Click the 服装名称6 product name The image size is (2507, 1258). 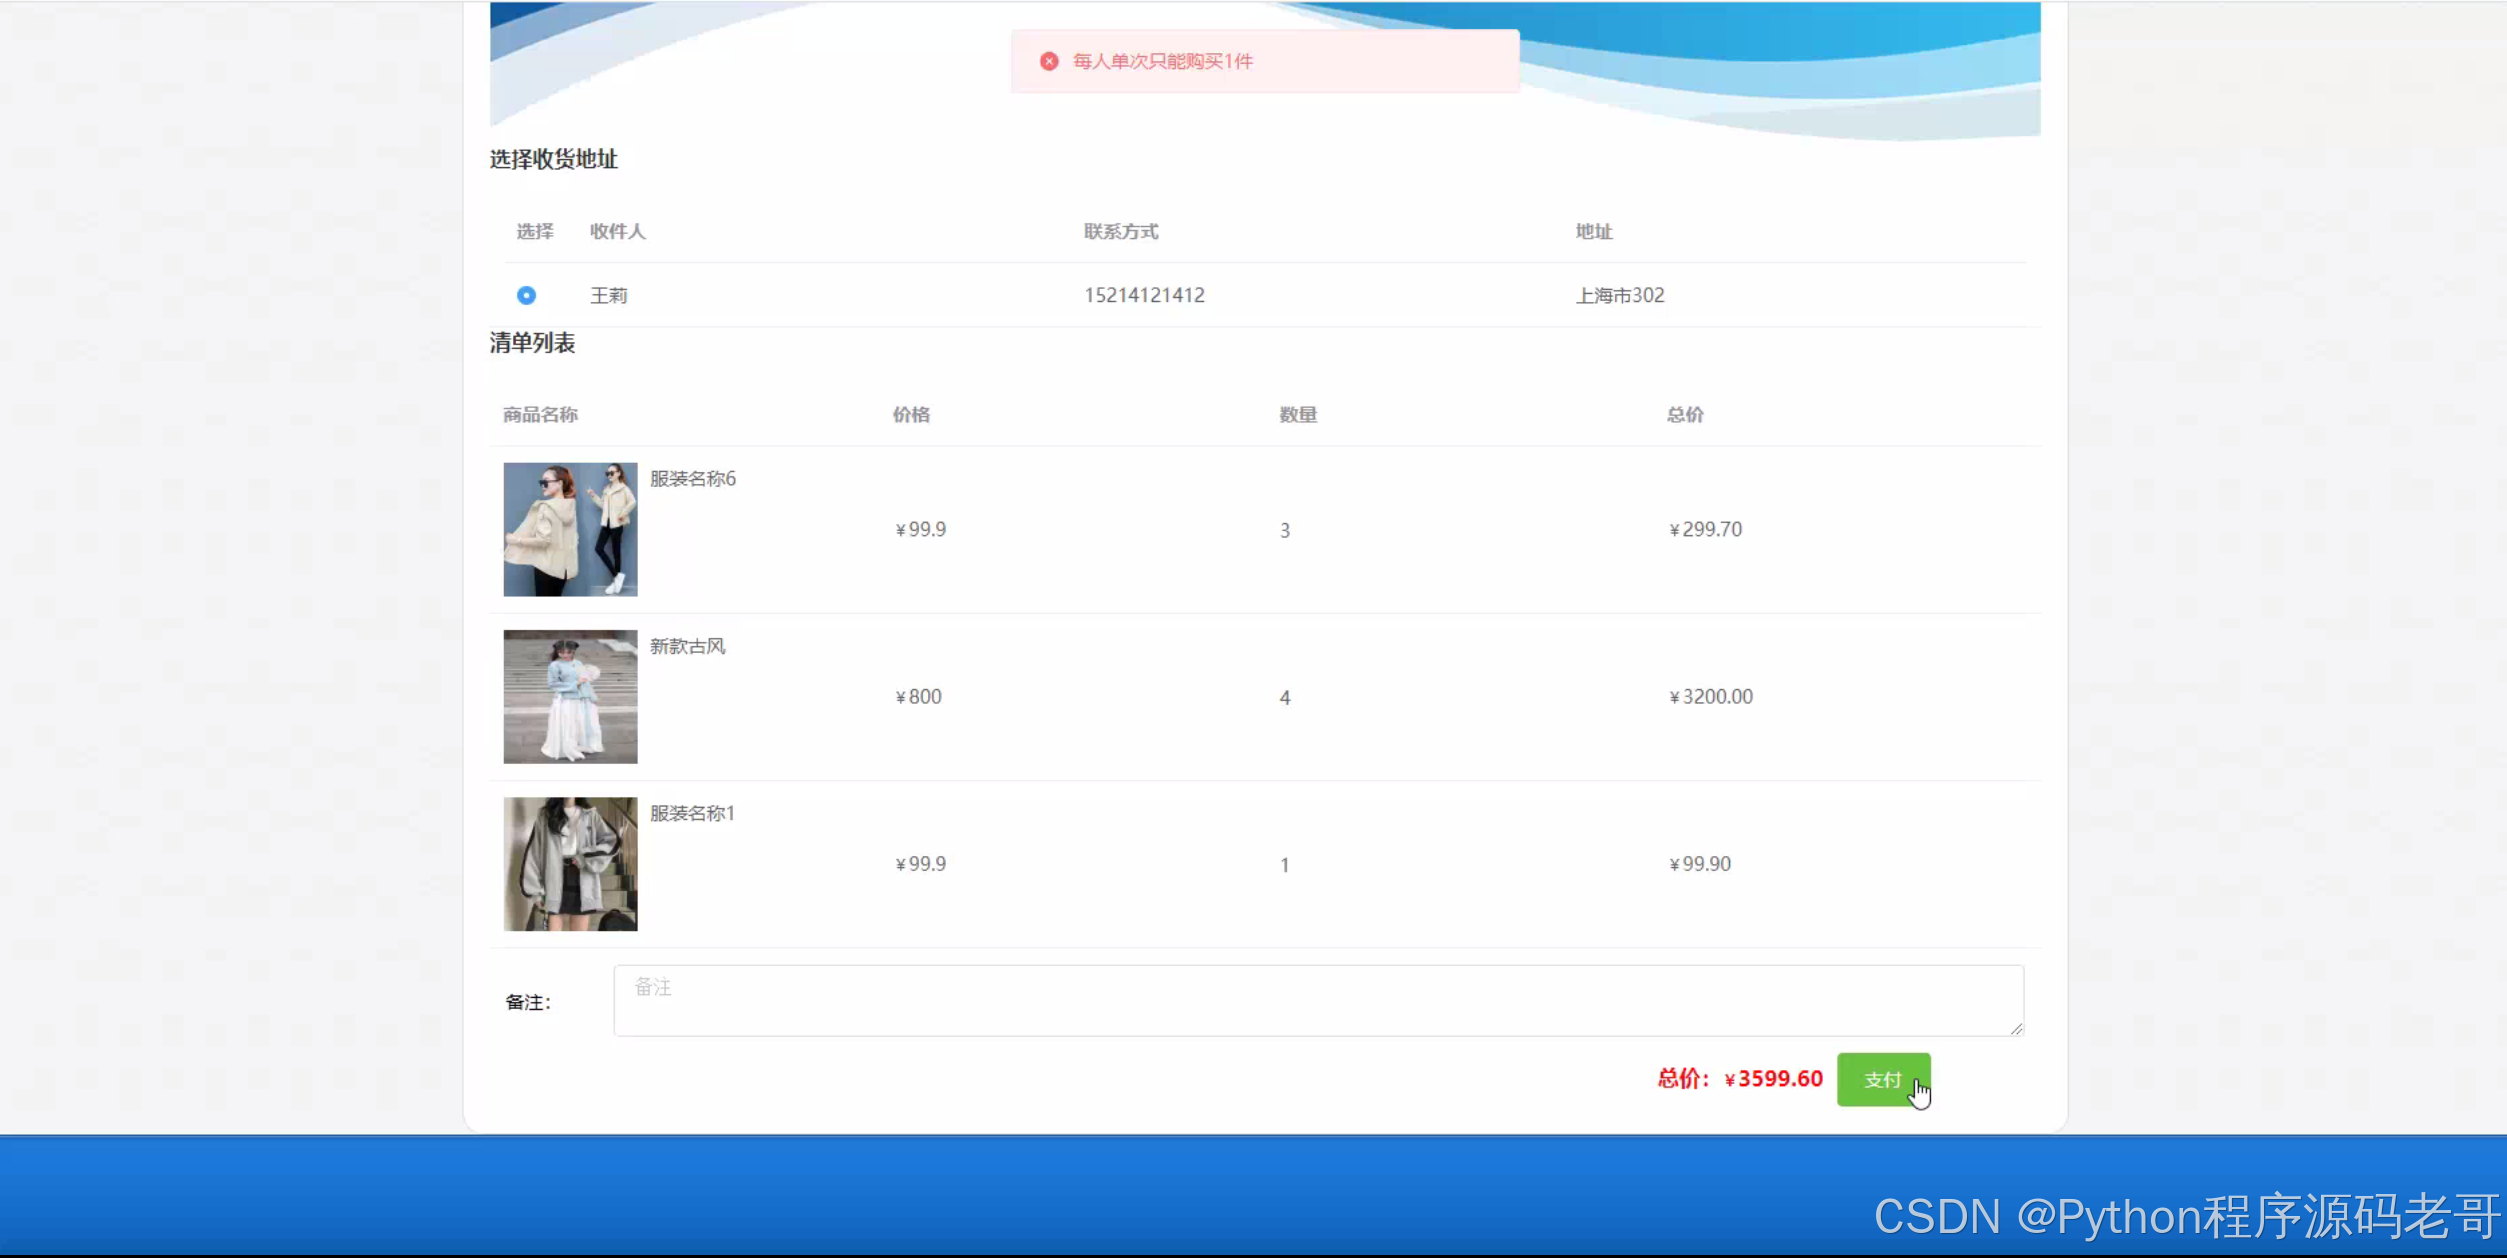[692, 478]
